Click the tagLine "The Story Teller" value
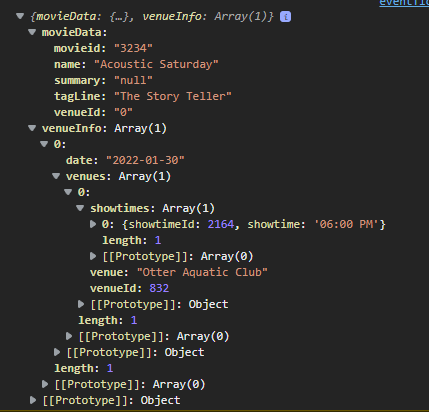429x412 pixels. pos(173,96)
